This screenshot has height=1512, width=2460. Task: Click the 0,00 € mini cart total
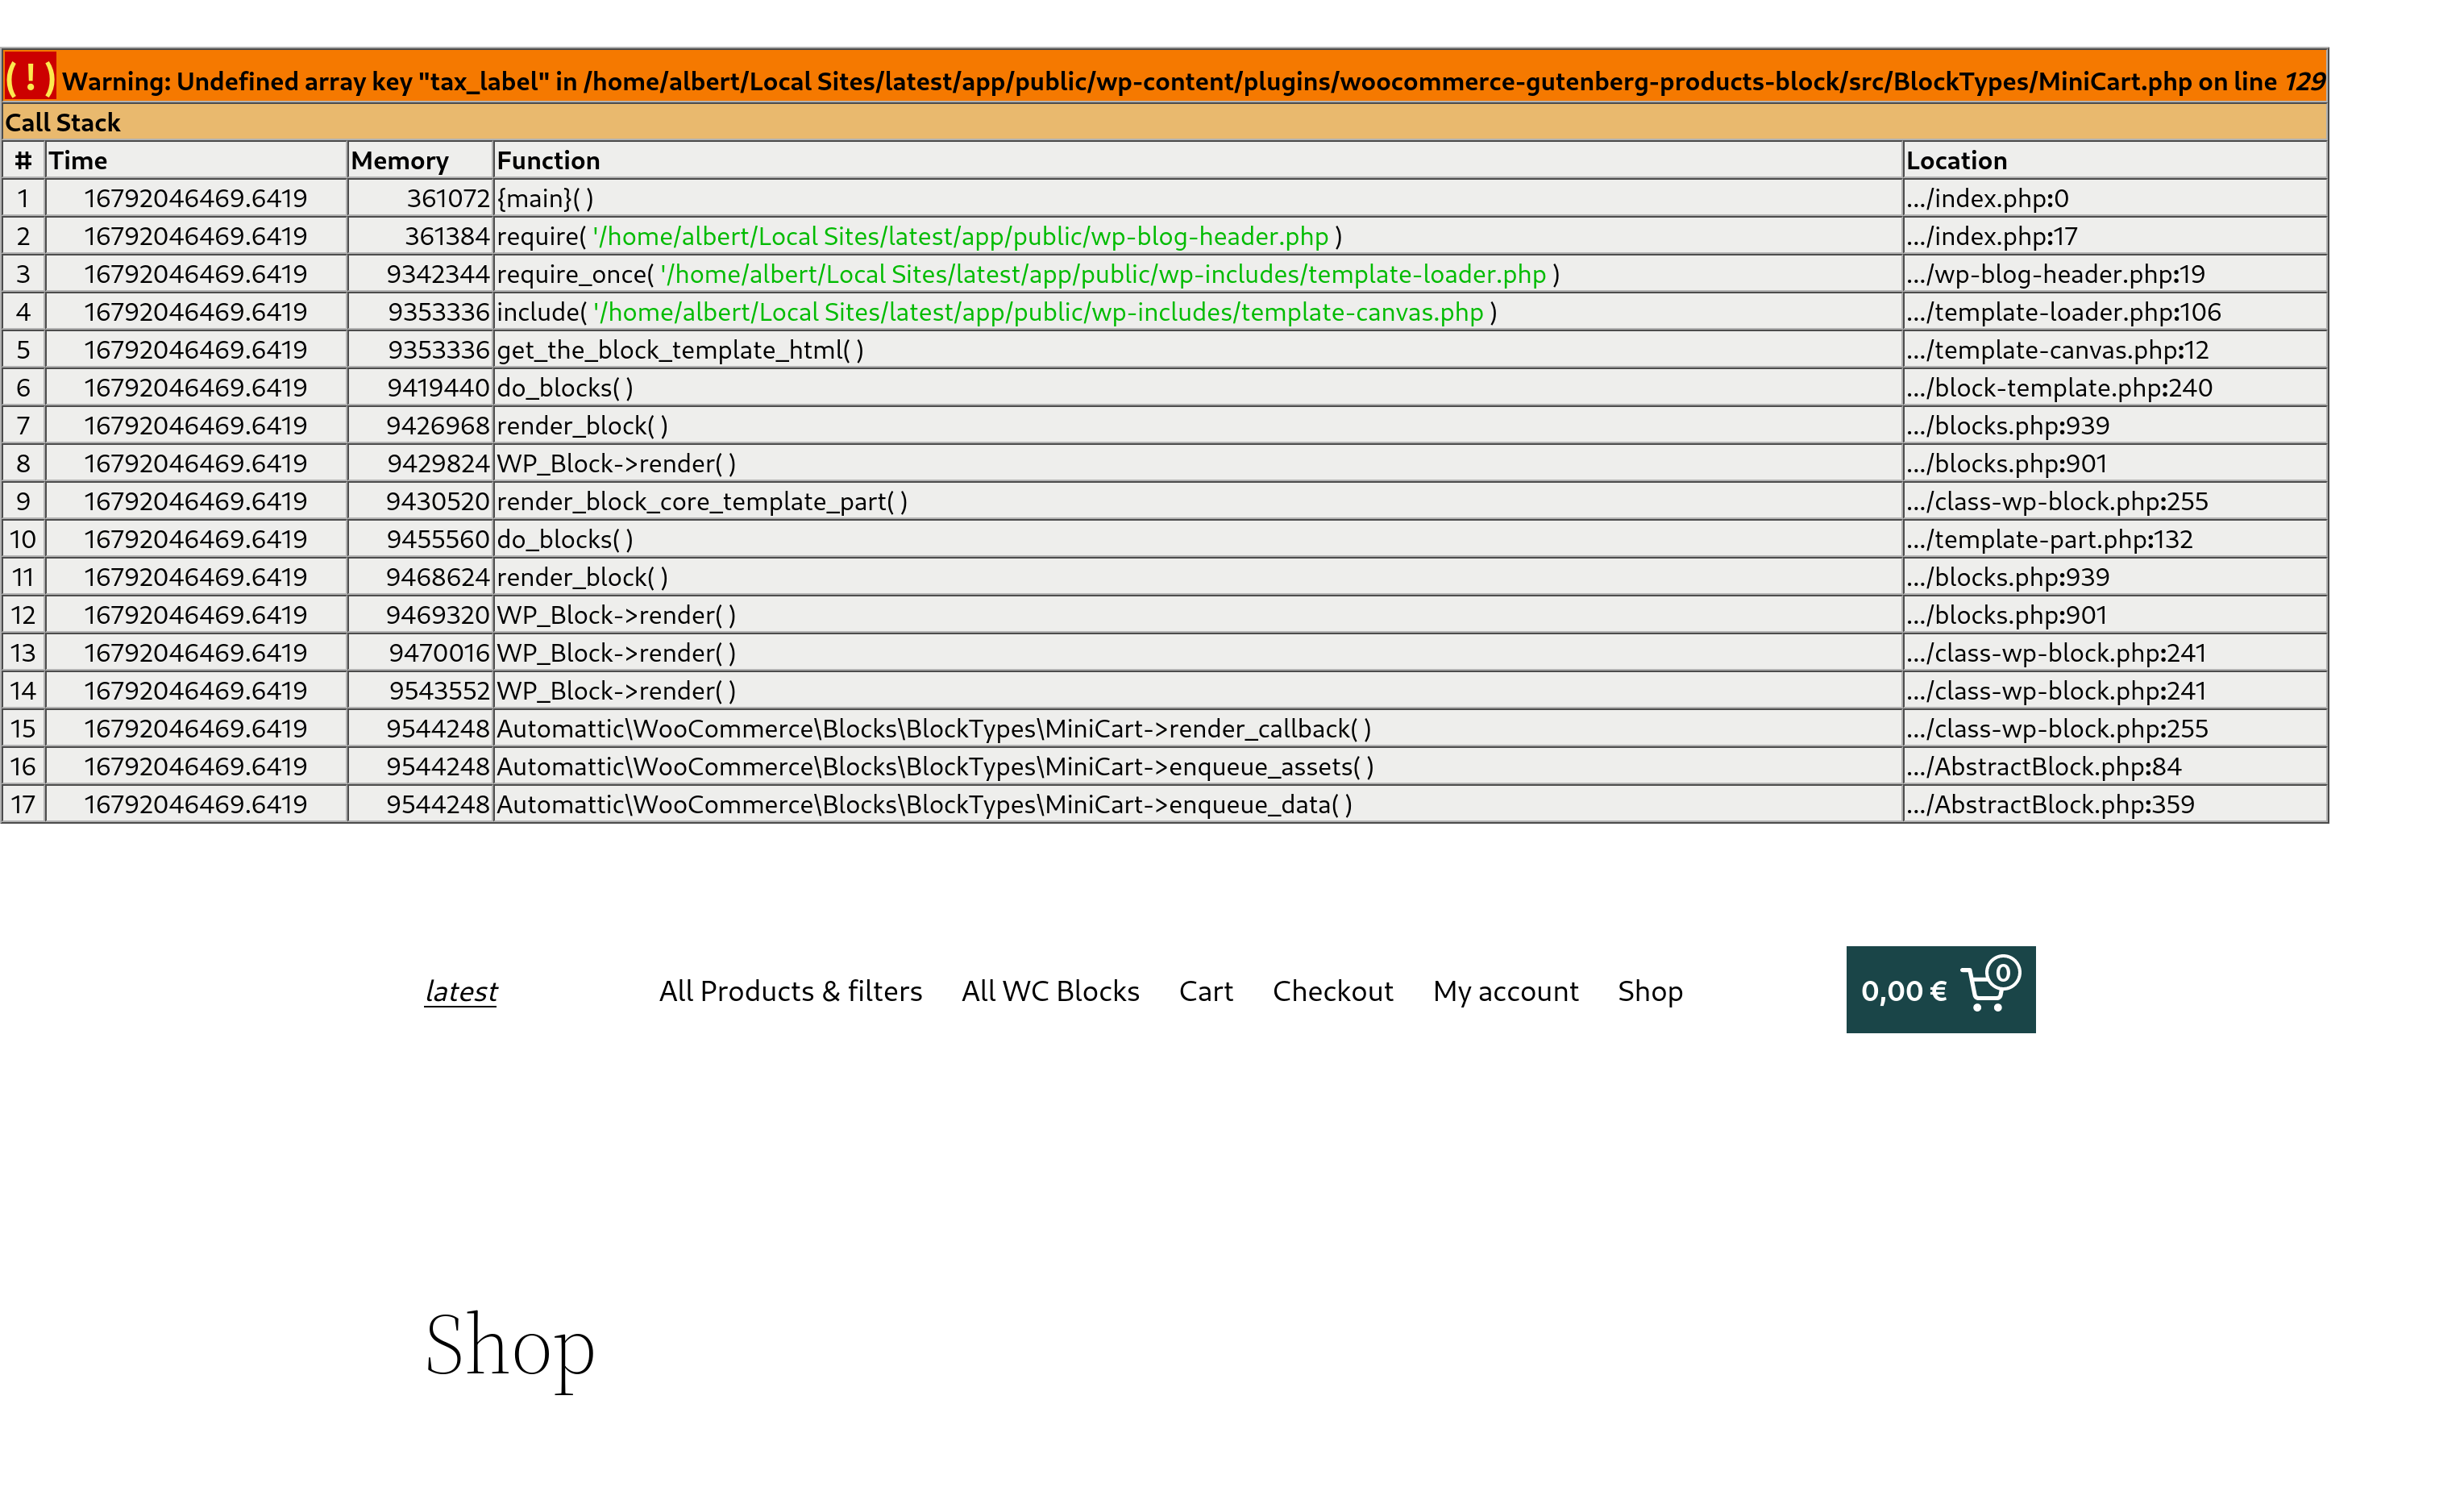click(1904, 991)
